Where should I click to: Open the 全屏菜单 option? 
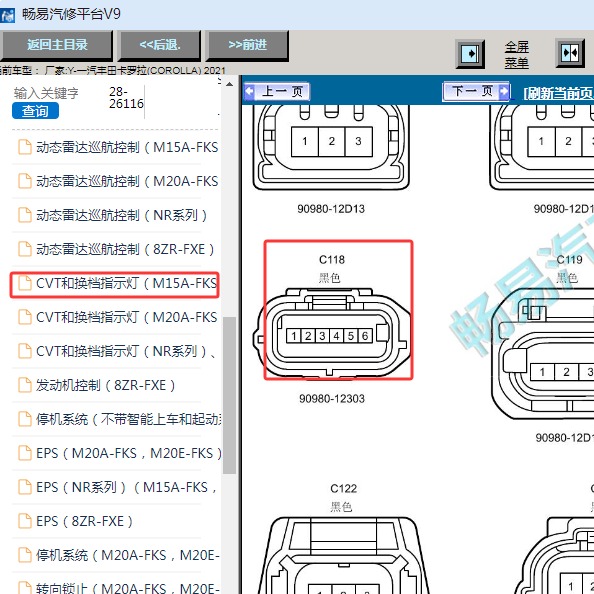(517, 54)
